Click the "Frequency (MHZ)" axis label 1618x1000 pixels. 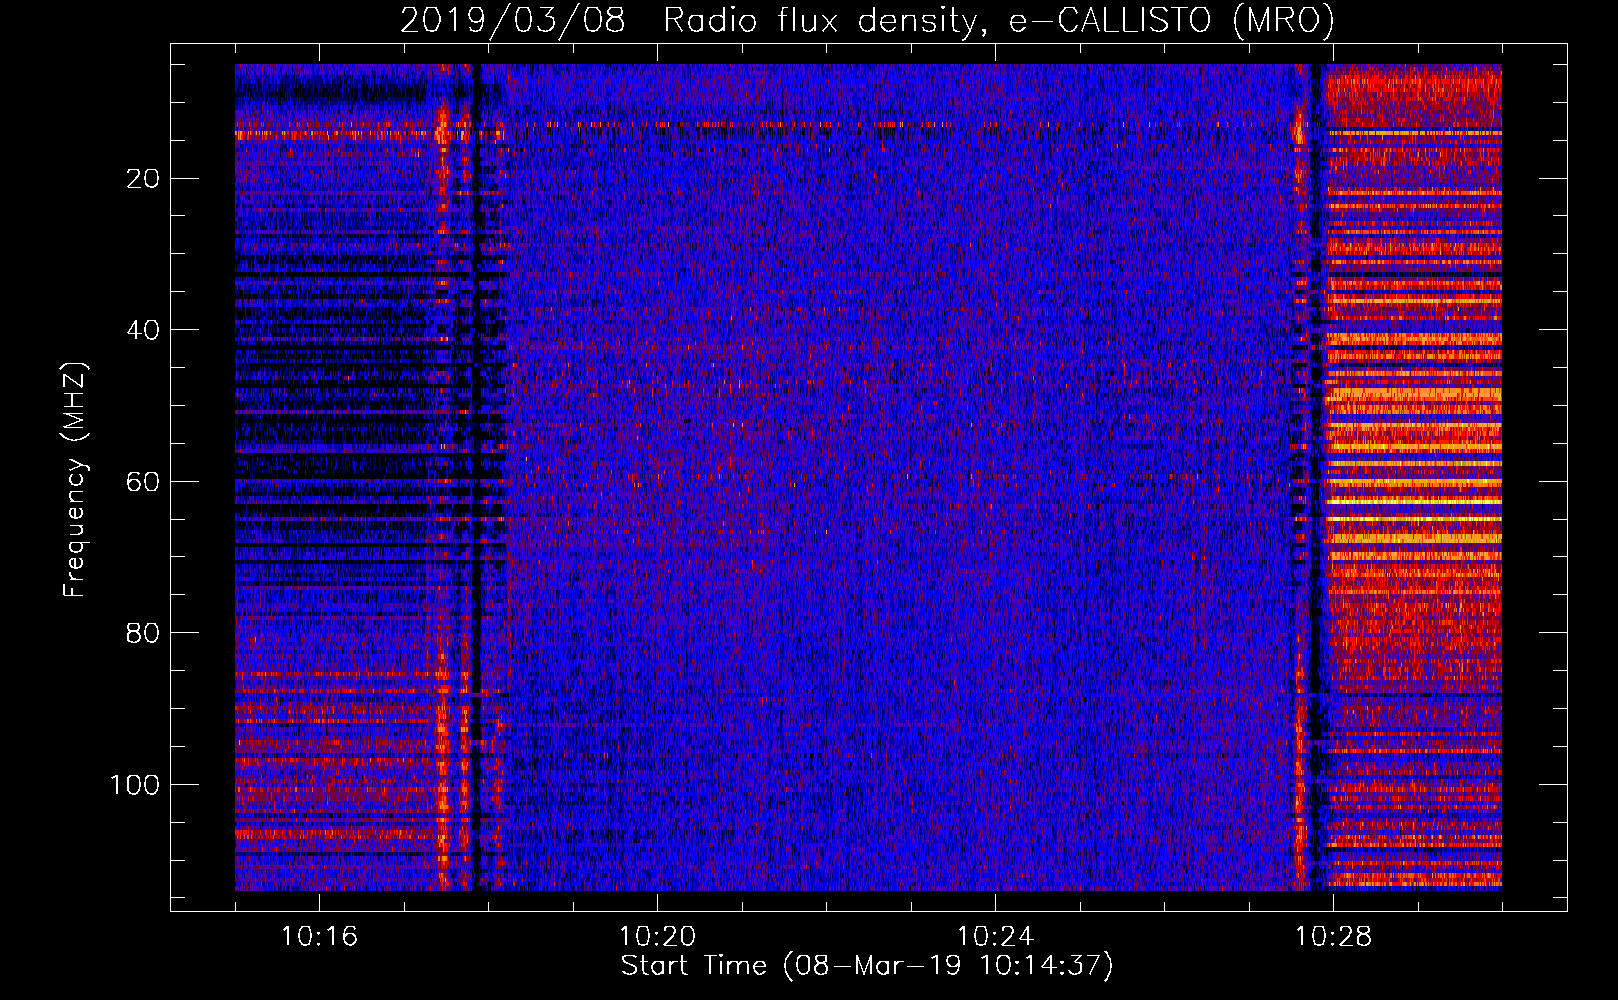pyautogui.click(x=75, y=480)
